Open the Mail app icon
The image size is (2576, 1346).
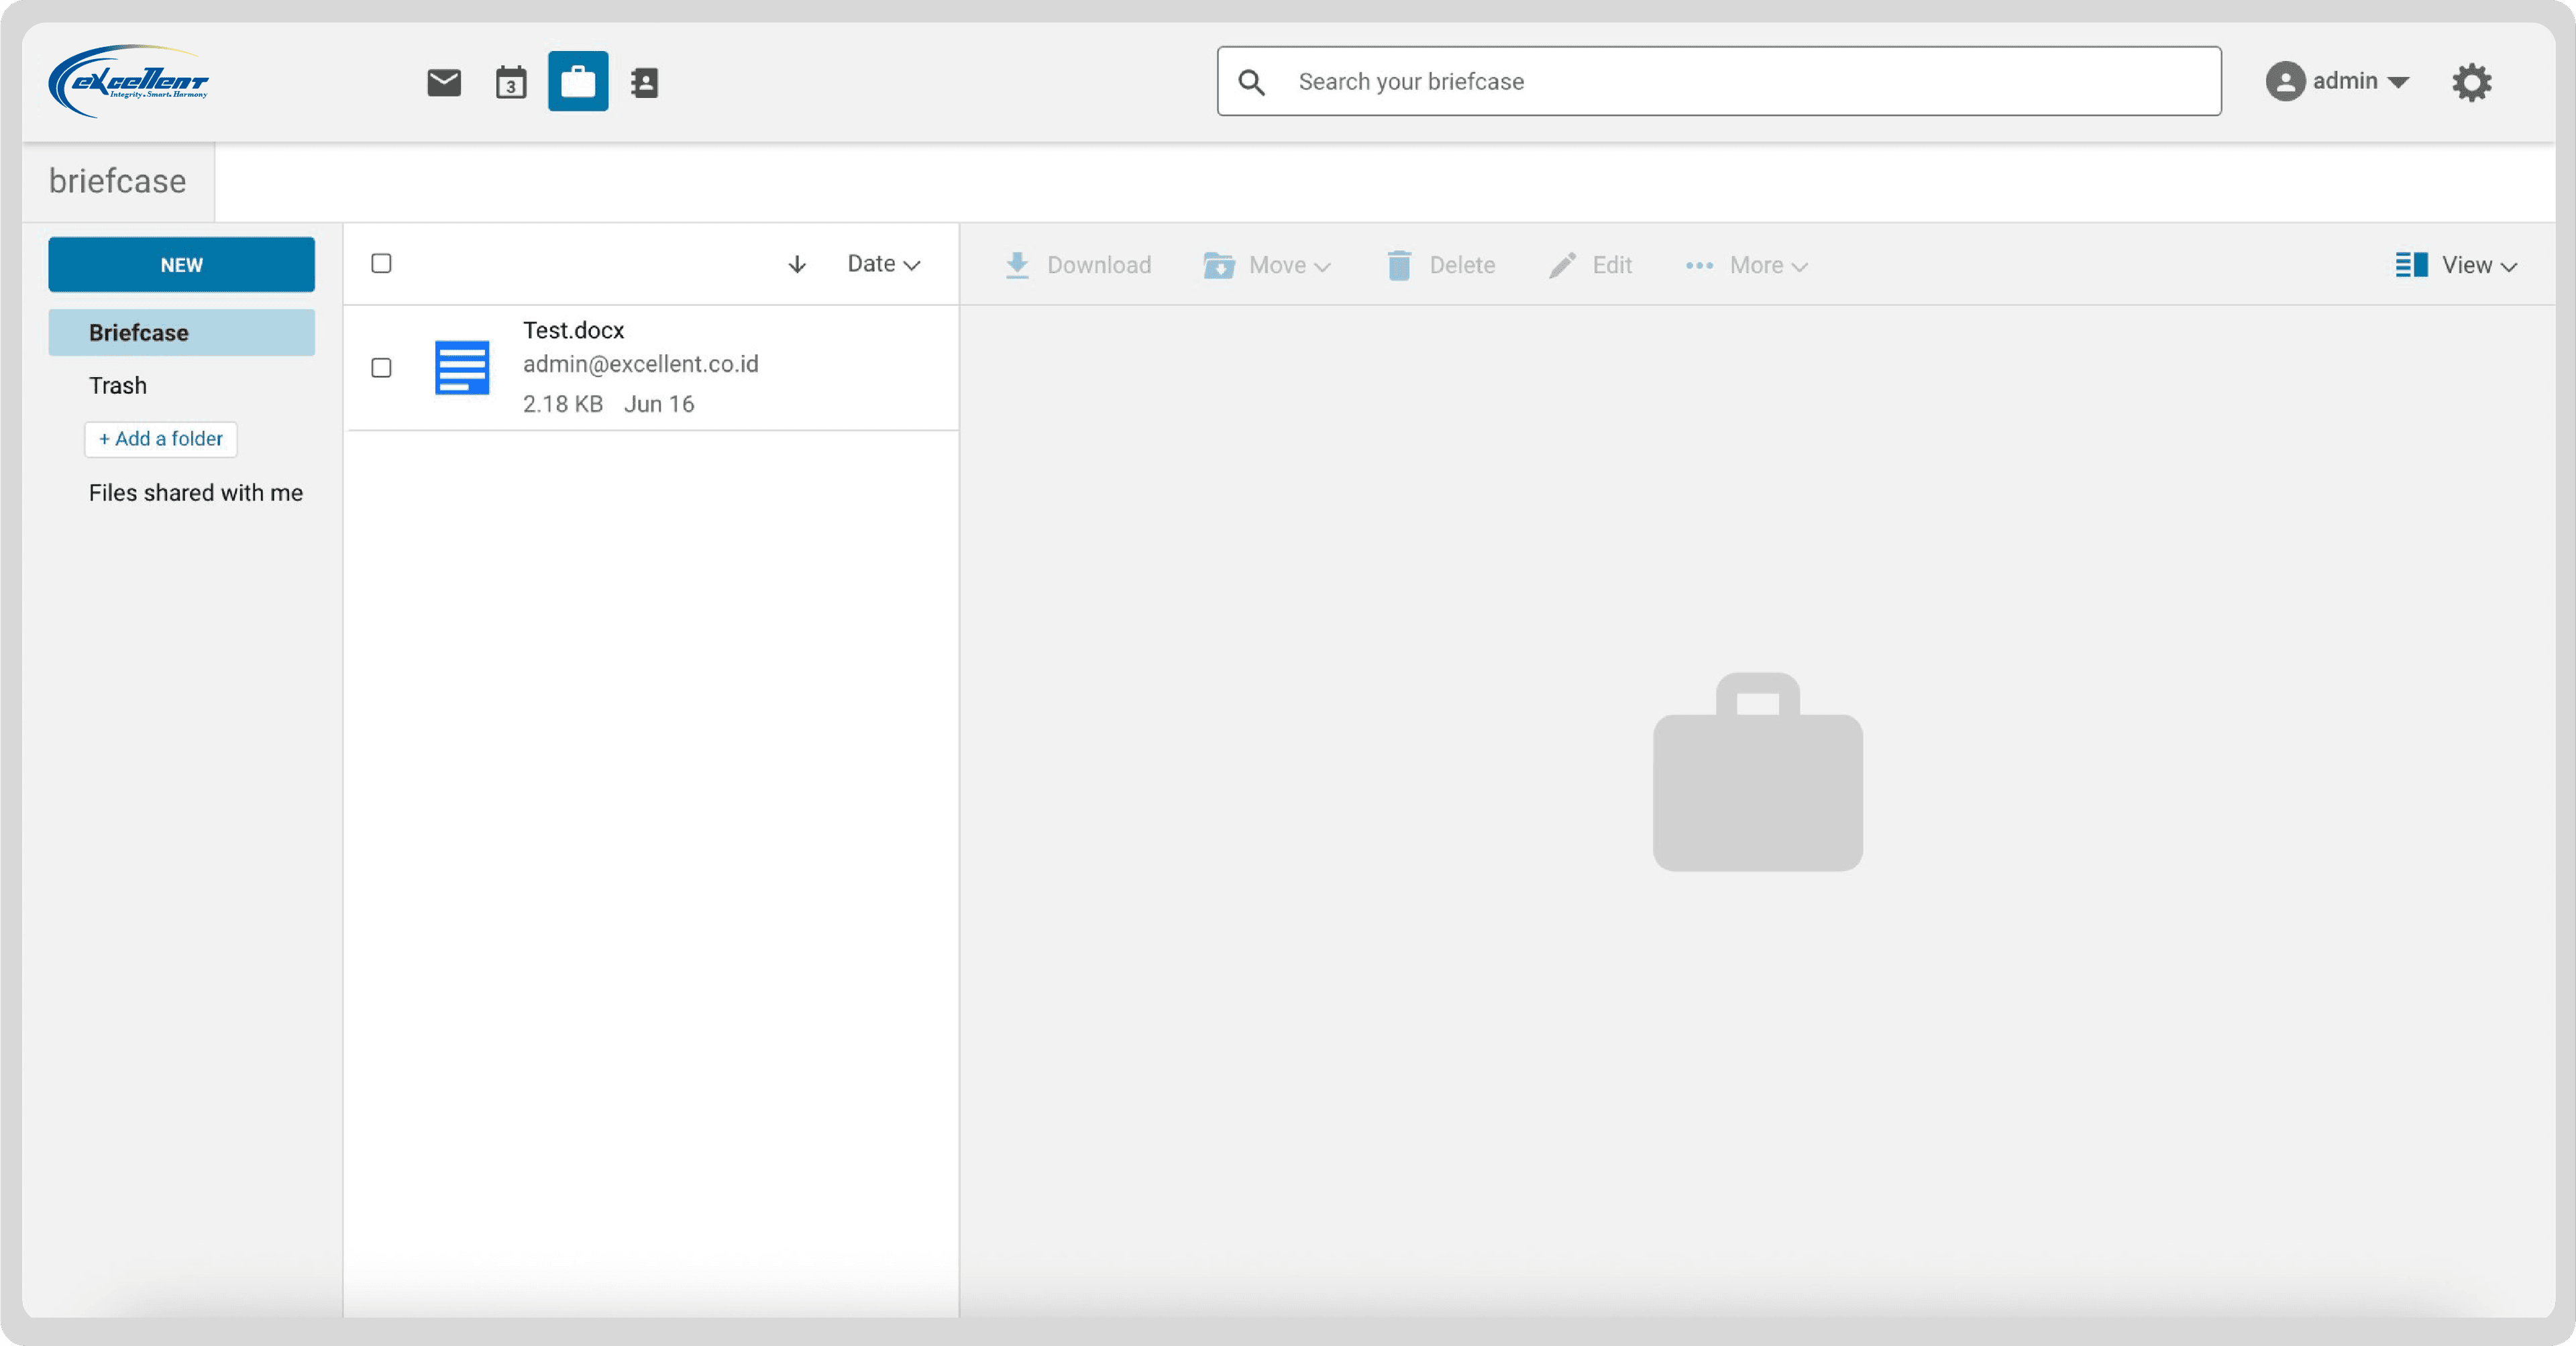pos(443,82)
